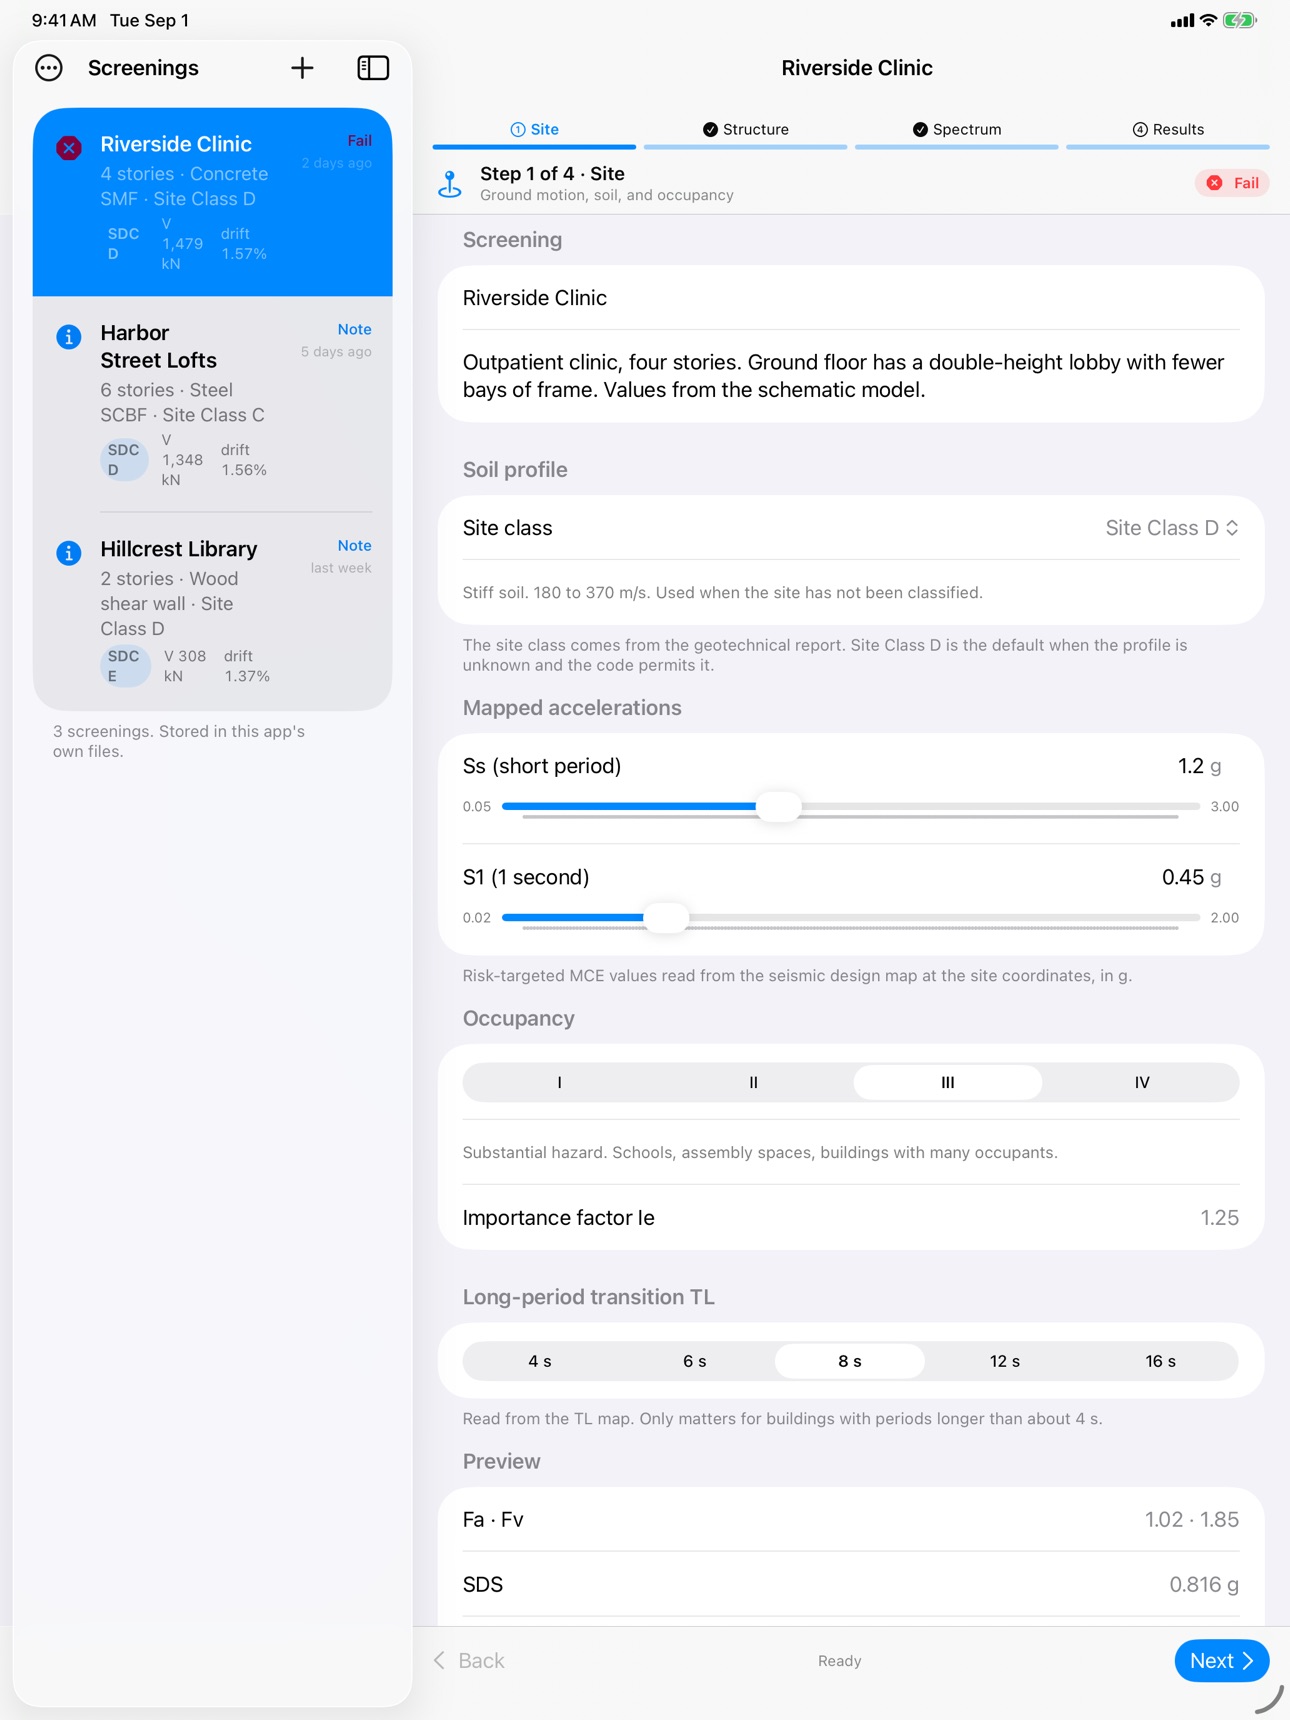Open the Hillcrest Library screening
This screenshot has width=1290, height=1720.
point(213,611)
